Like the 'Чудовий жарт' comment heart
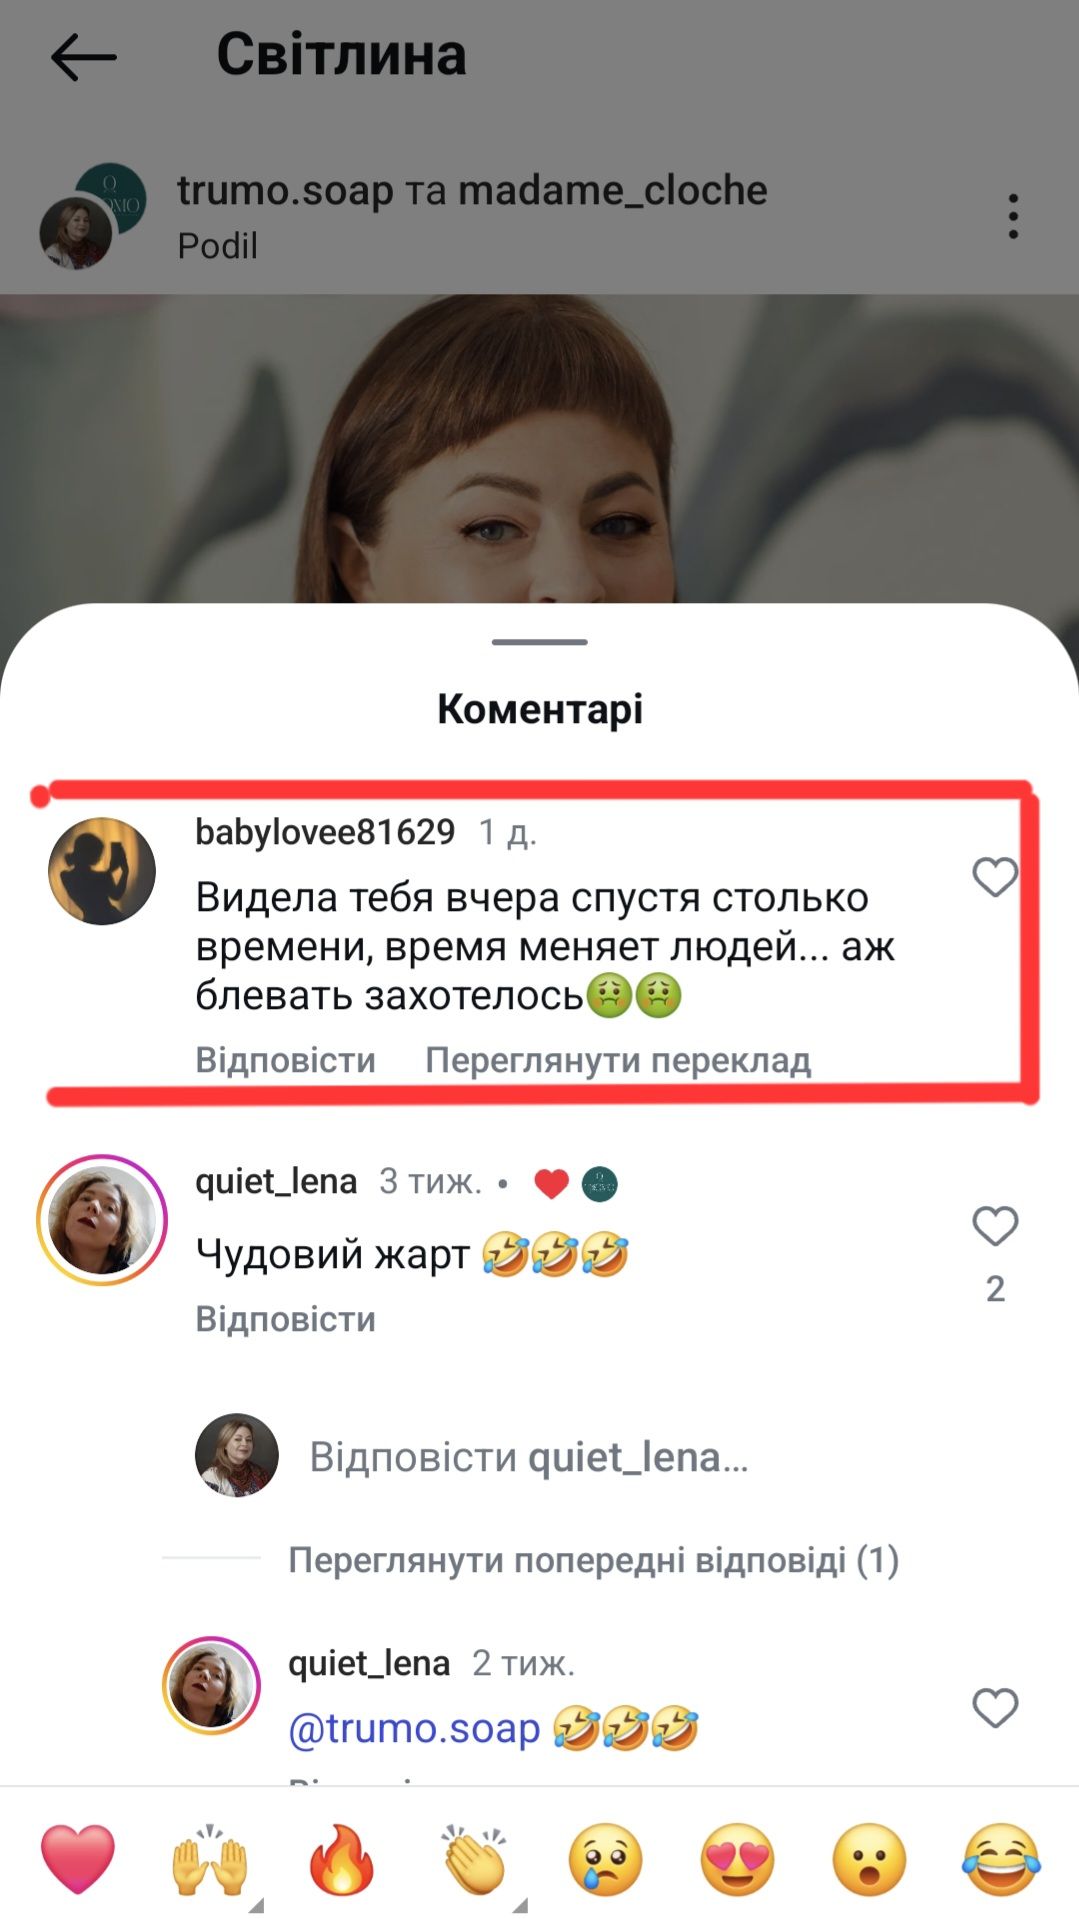The image size is (1079, 1919). pos(995,1226)
